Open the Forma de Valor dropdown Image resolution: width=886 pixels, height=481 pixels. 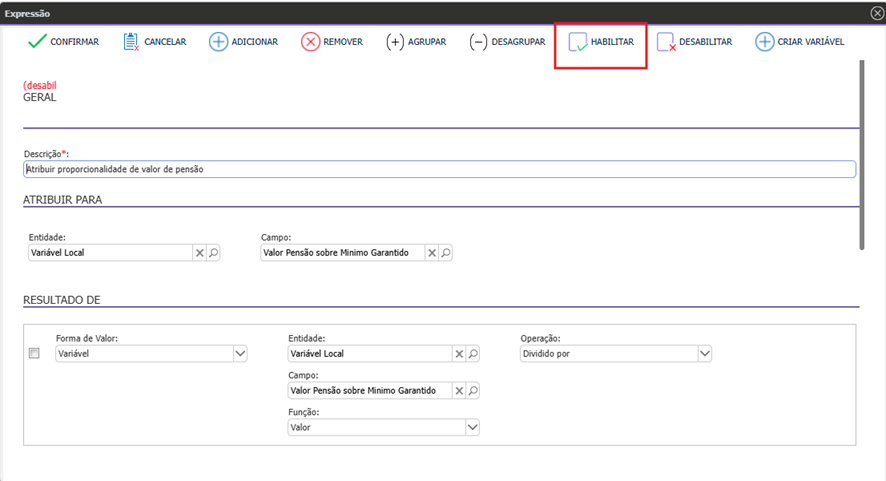(240, 353)
